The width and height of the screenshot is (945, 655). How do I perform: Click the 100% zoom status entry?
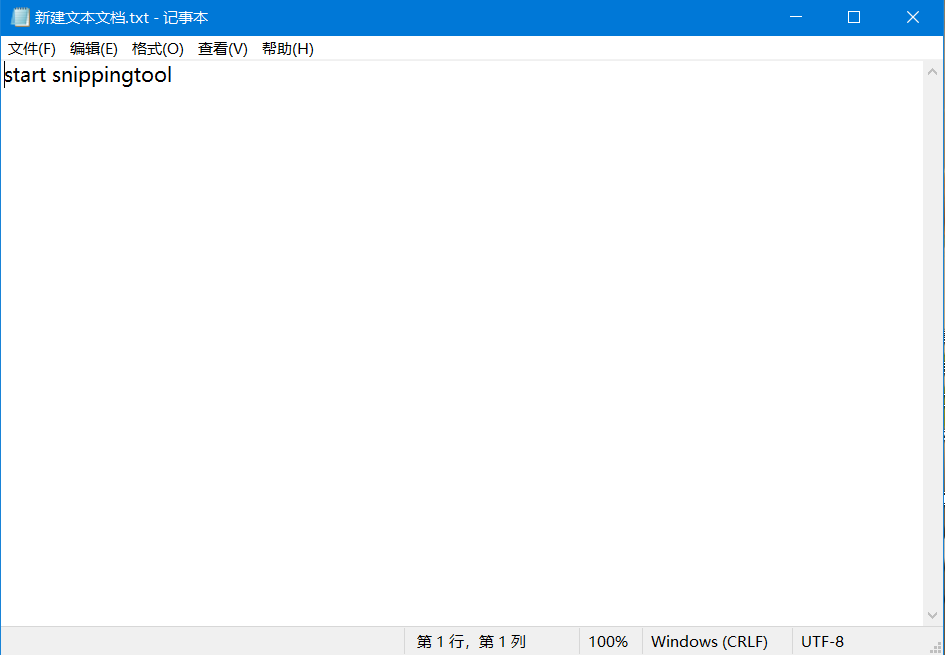(x=608, y=642)
